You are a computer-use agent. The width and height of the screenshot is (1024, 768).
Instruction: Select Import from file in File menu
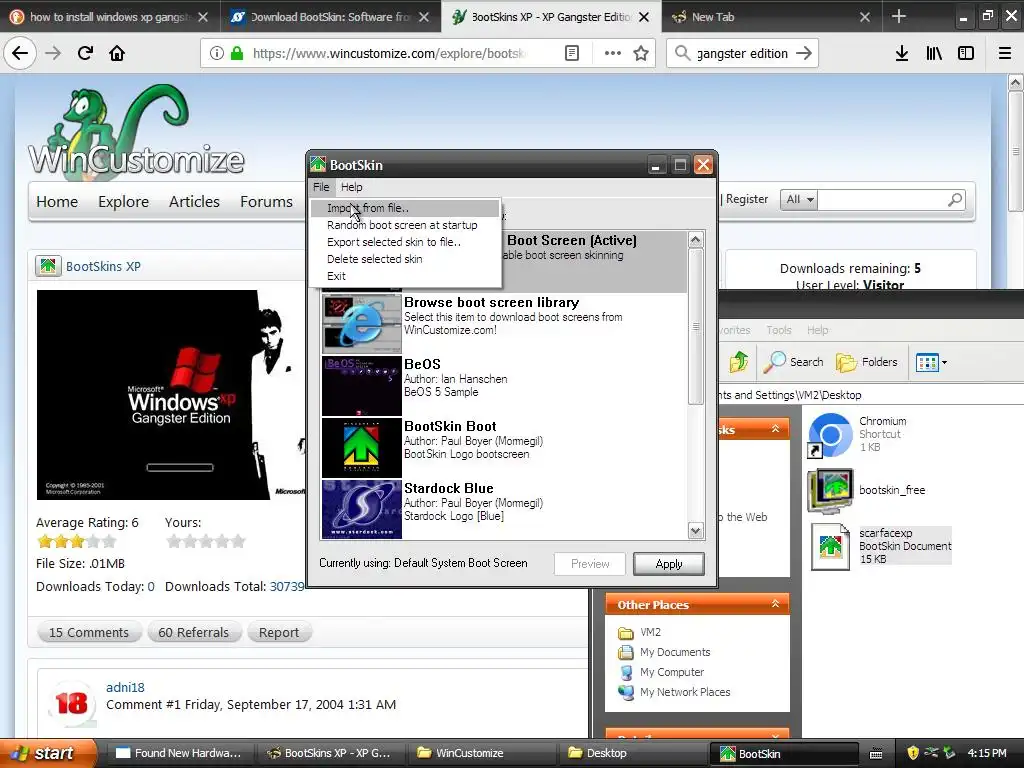pyautogui.click(x=405, y=208)
